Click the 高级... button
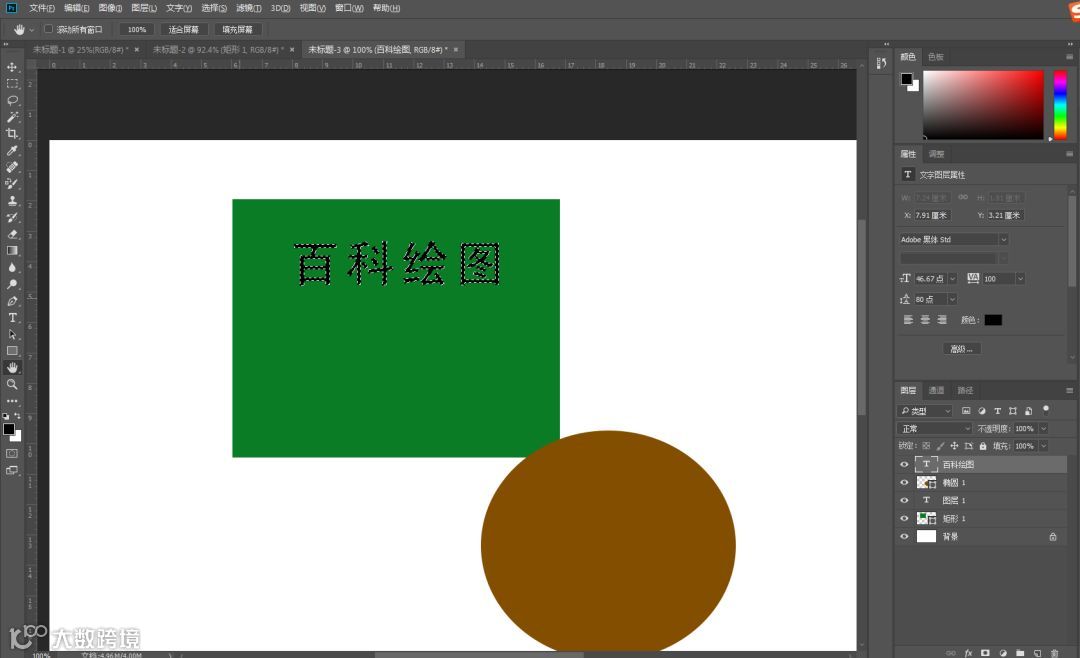 (962, 349)
